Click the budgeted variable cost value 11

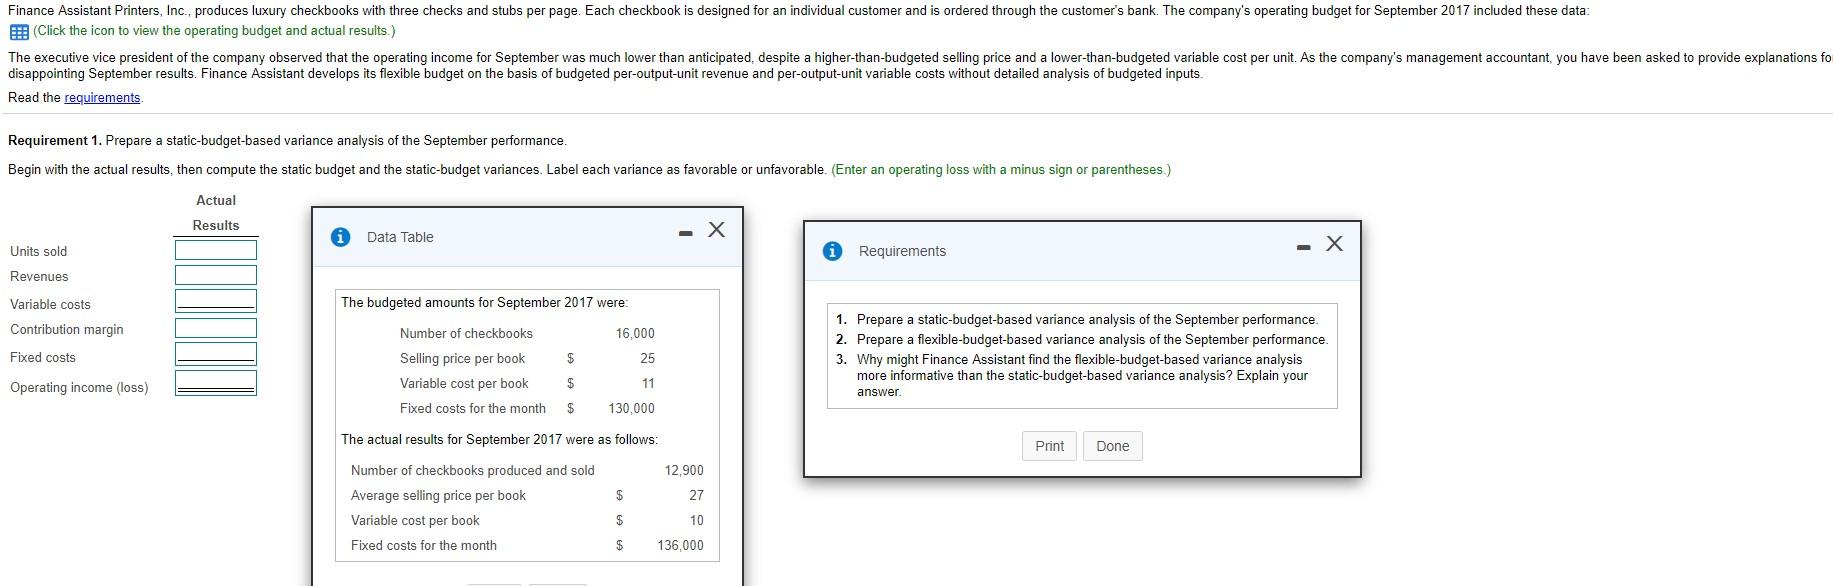coord(648,383)
